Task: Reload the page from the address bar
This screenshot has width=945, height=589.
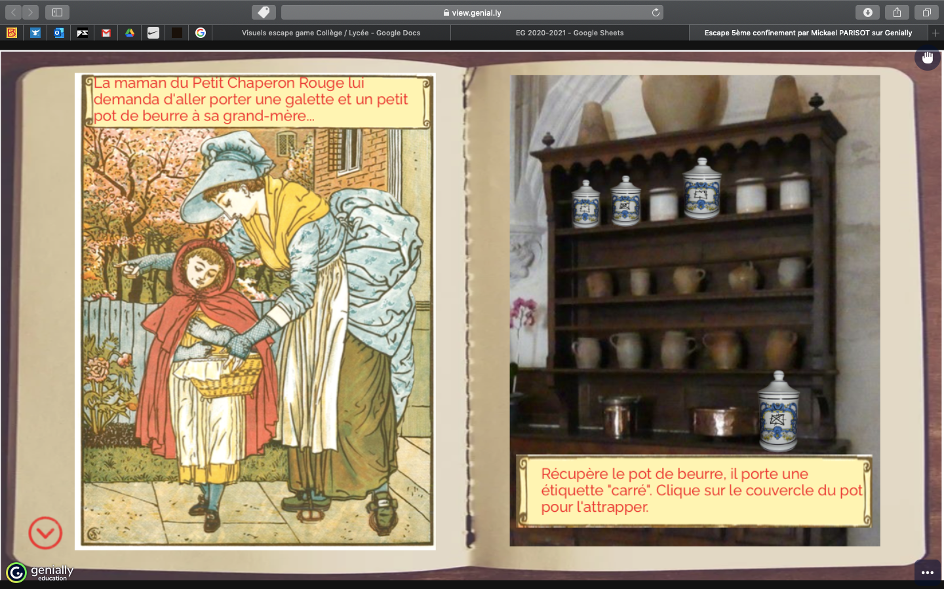Action: (656, 12)
